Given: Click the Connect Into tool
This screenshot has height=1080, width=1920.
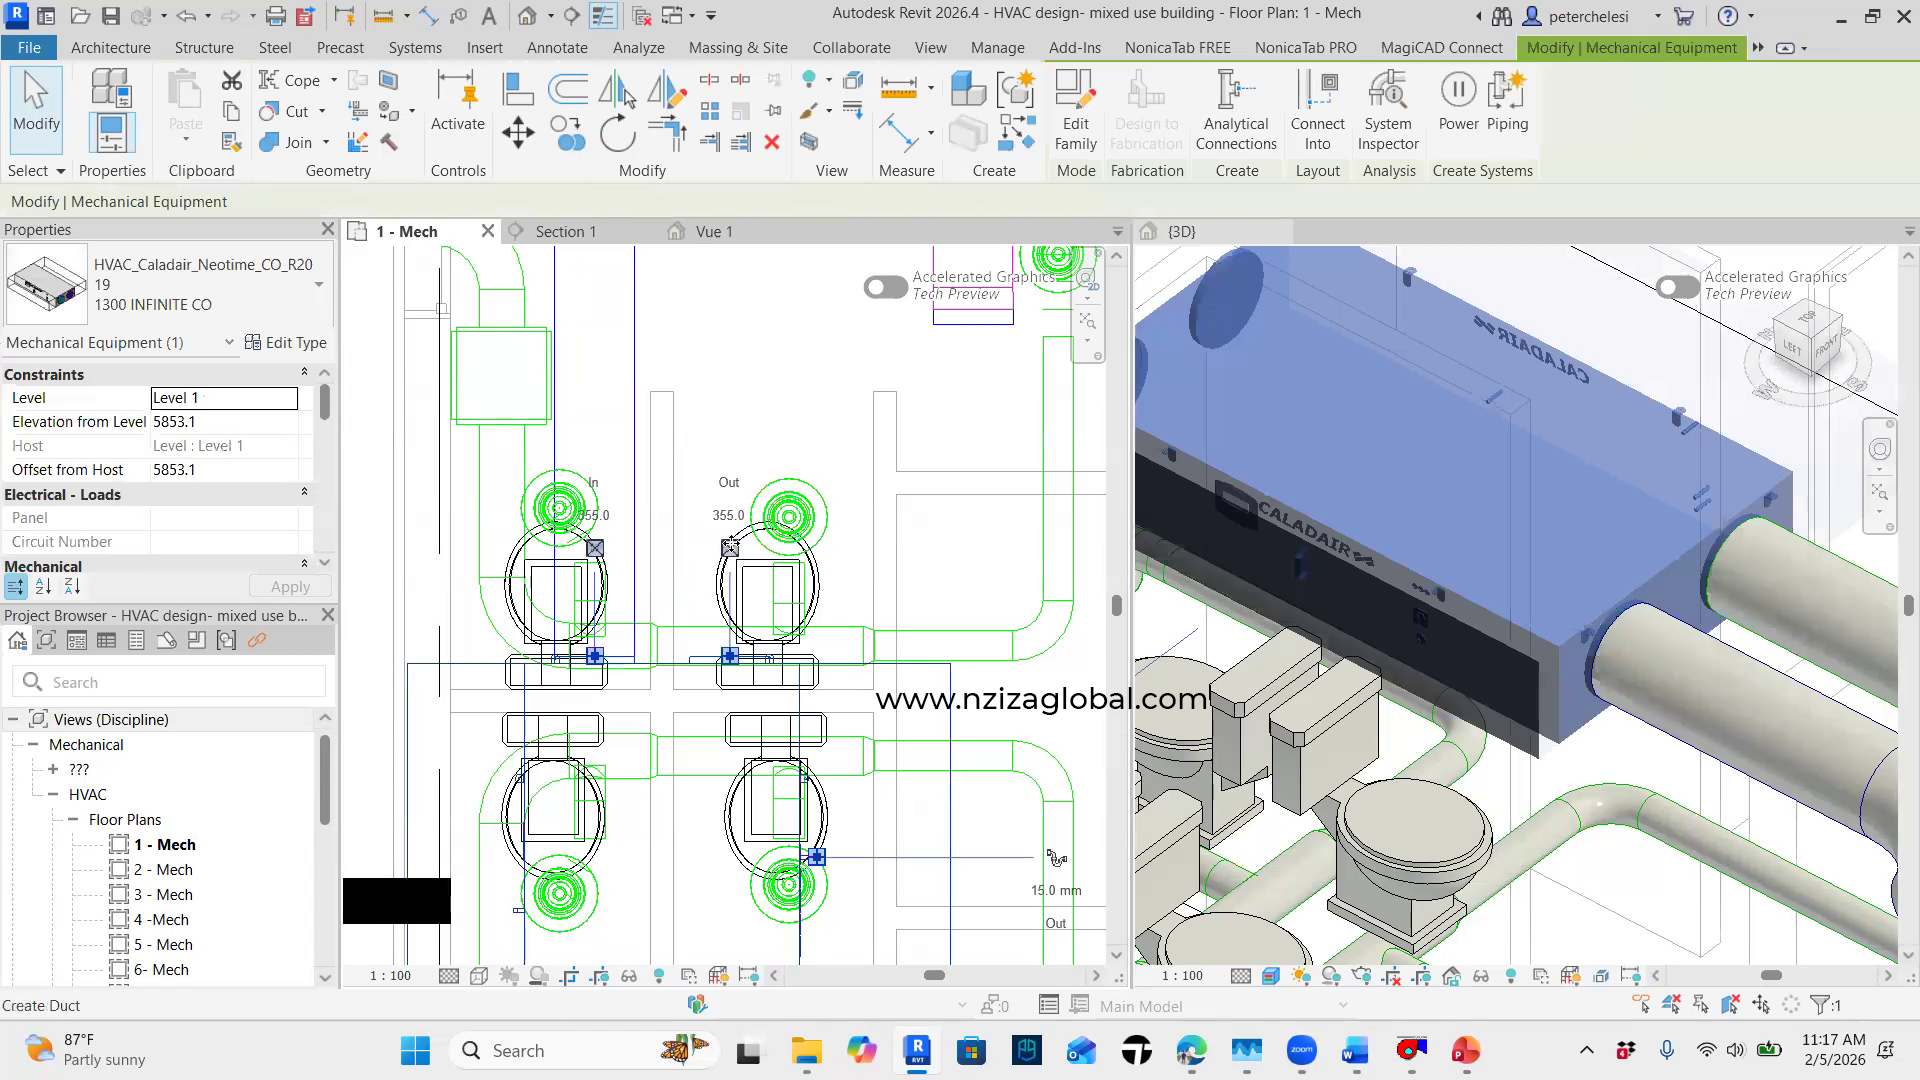Looking at the screenshot, I should (1317, 110).
